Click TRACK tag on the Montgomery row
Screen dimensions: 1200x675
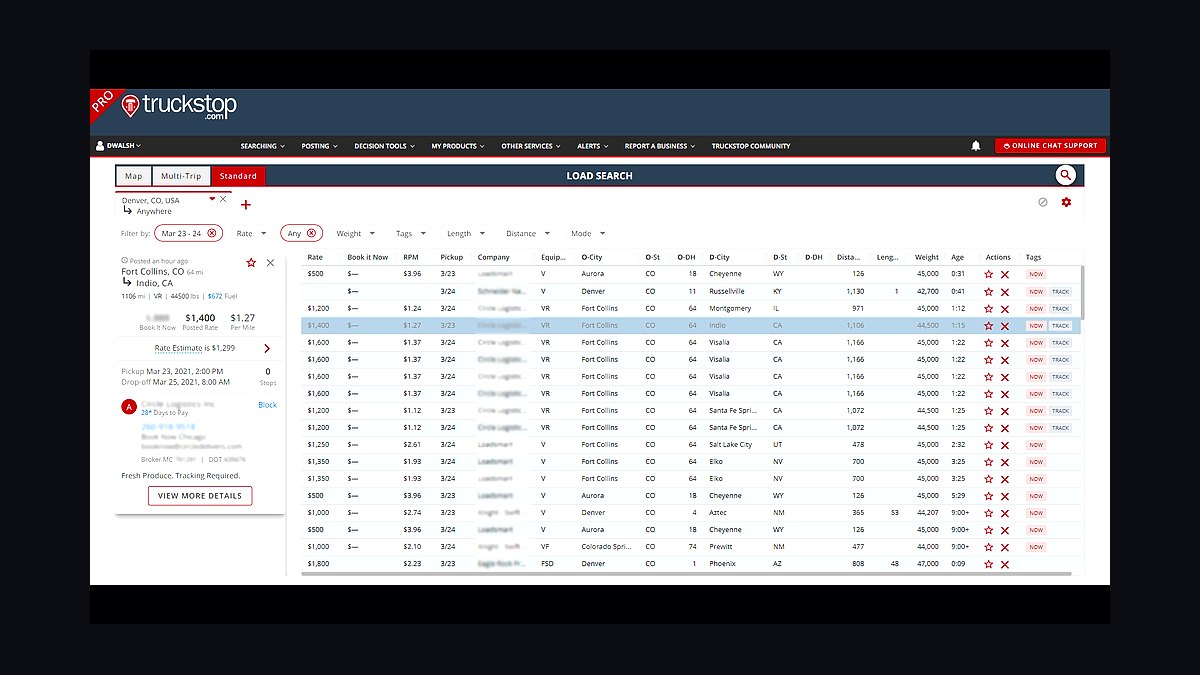tap(1060, 308)
